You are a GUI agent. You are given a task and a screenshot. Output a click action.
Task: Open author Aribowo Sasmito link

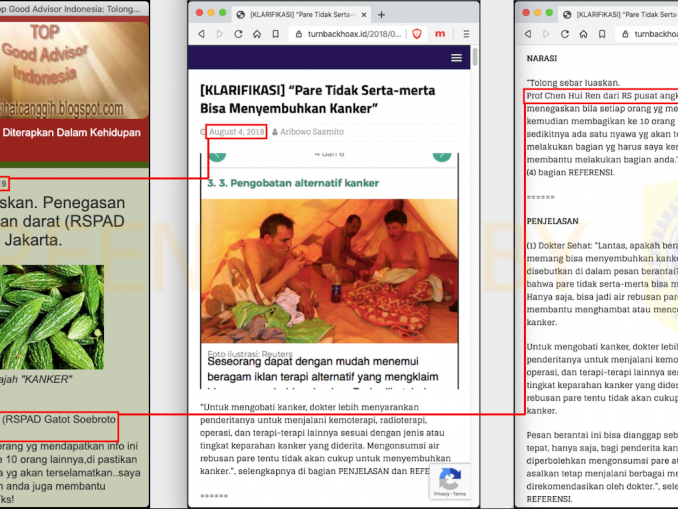click(312, 132)
